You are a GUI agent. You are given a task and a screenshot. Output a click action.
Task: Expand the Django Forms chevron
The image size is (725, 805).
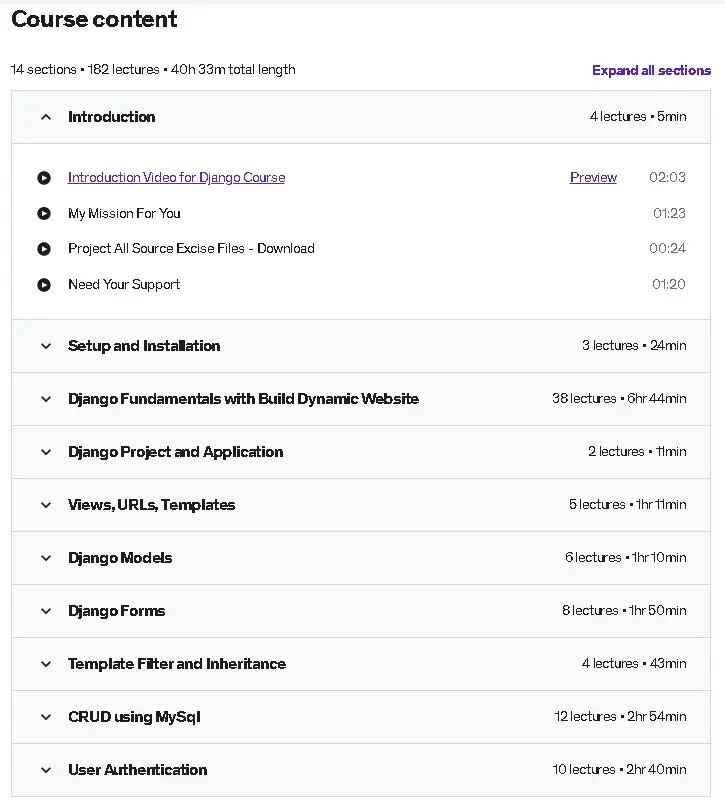coord(46,611)
